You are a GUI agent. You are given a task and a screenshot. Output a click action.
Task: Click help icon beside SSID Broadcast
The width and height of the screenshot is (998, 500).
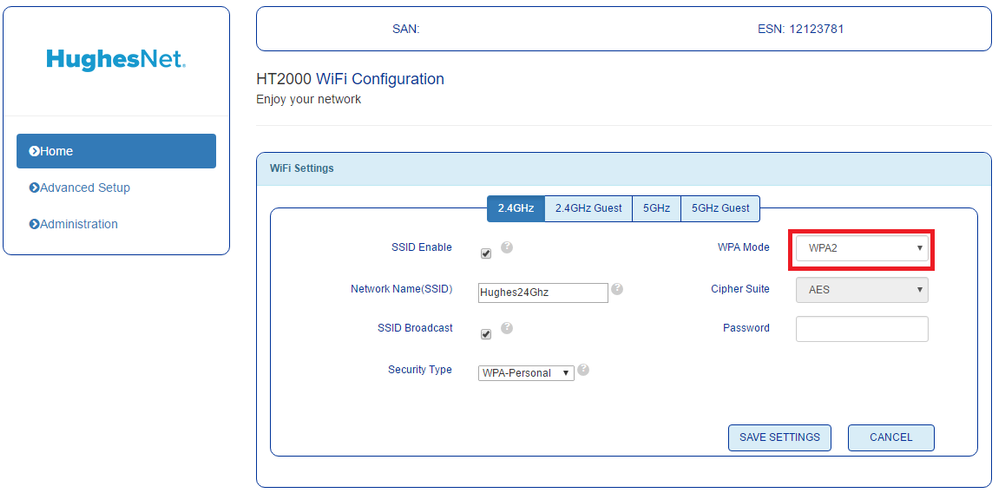(507, 328)
